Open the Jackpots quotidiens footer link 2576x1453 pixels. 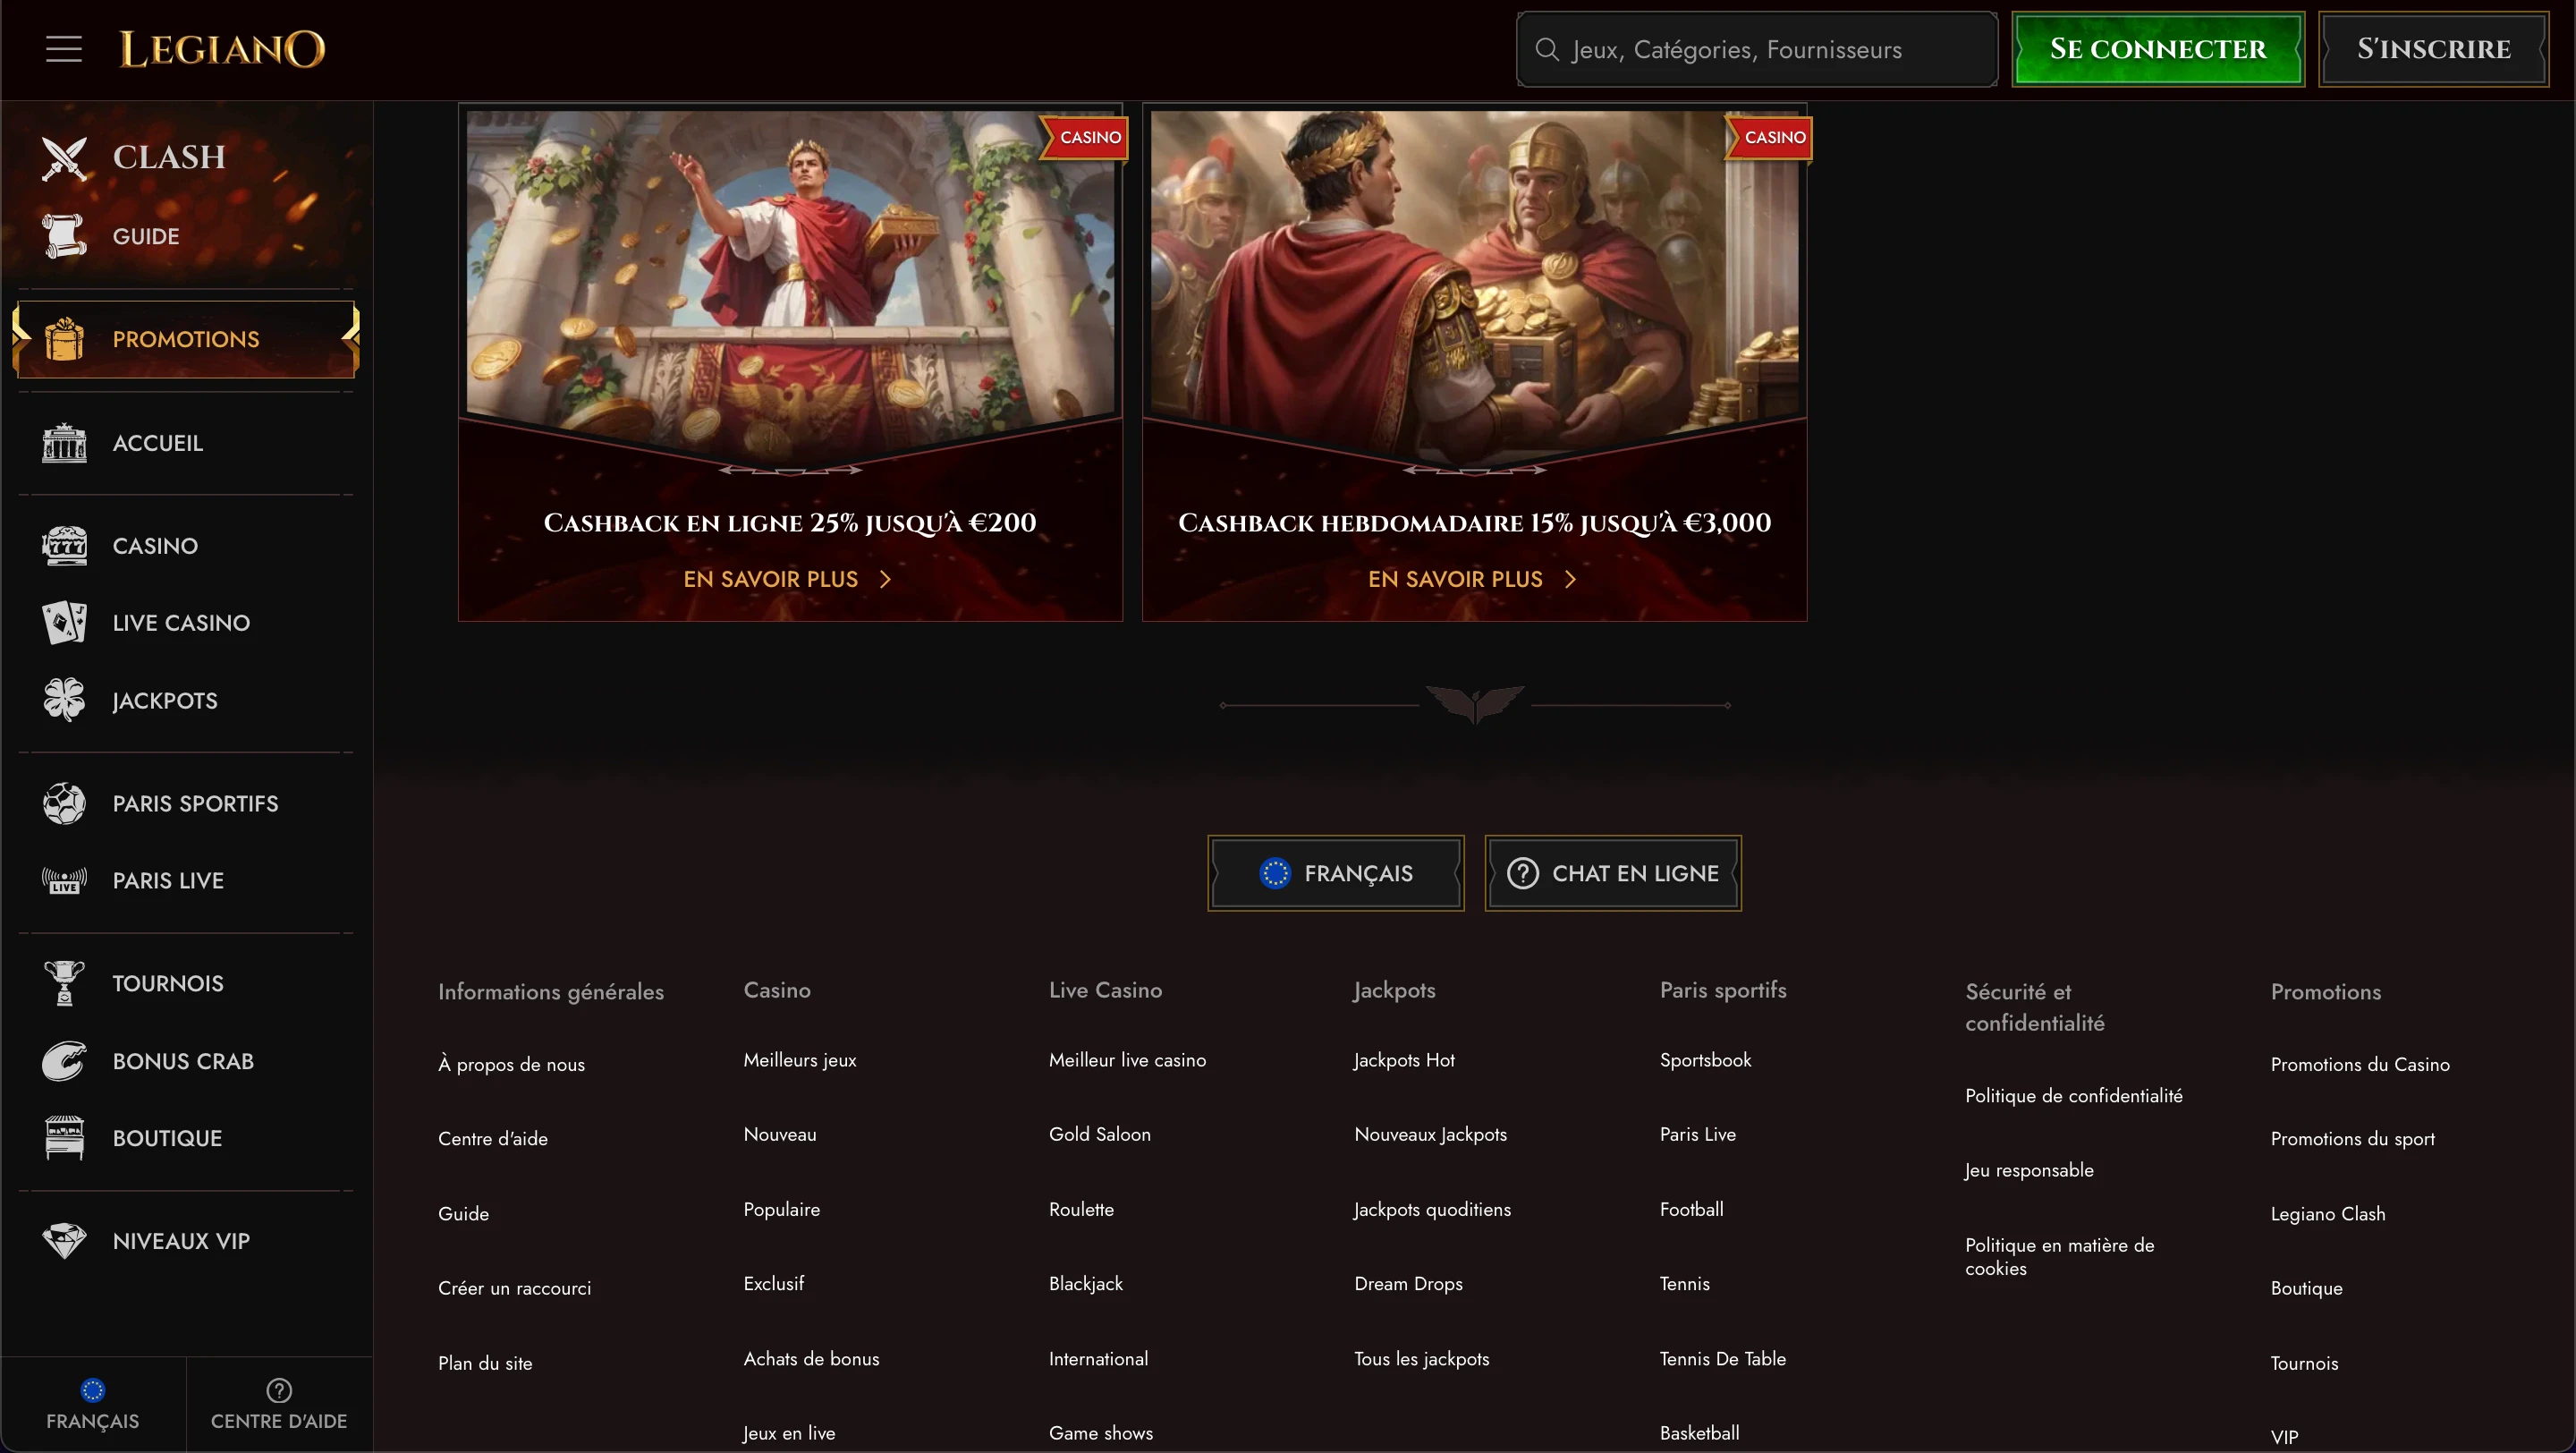(x=1432, y=1209)
